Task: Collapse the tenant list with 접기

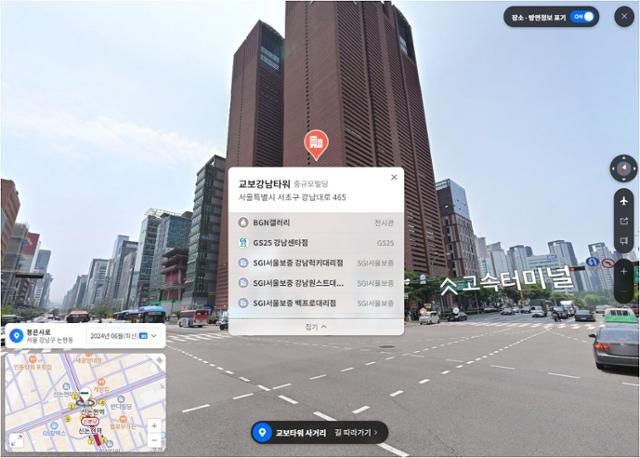Action: [x=316, y=327]
